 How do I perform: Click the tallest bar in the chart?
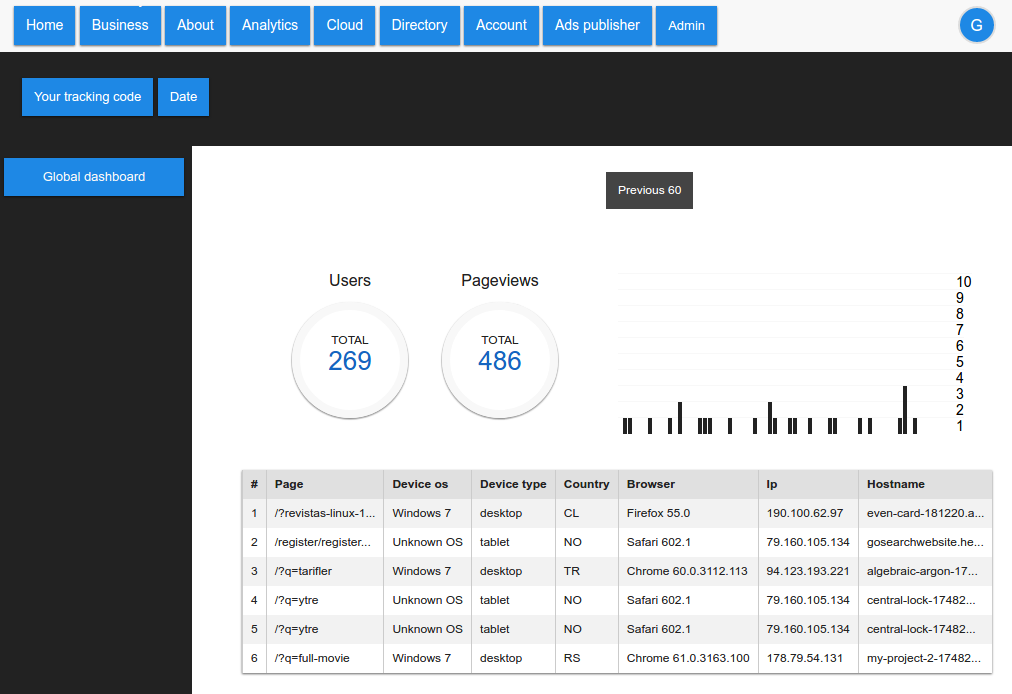pos(904,410)
